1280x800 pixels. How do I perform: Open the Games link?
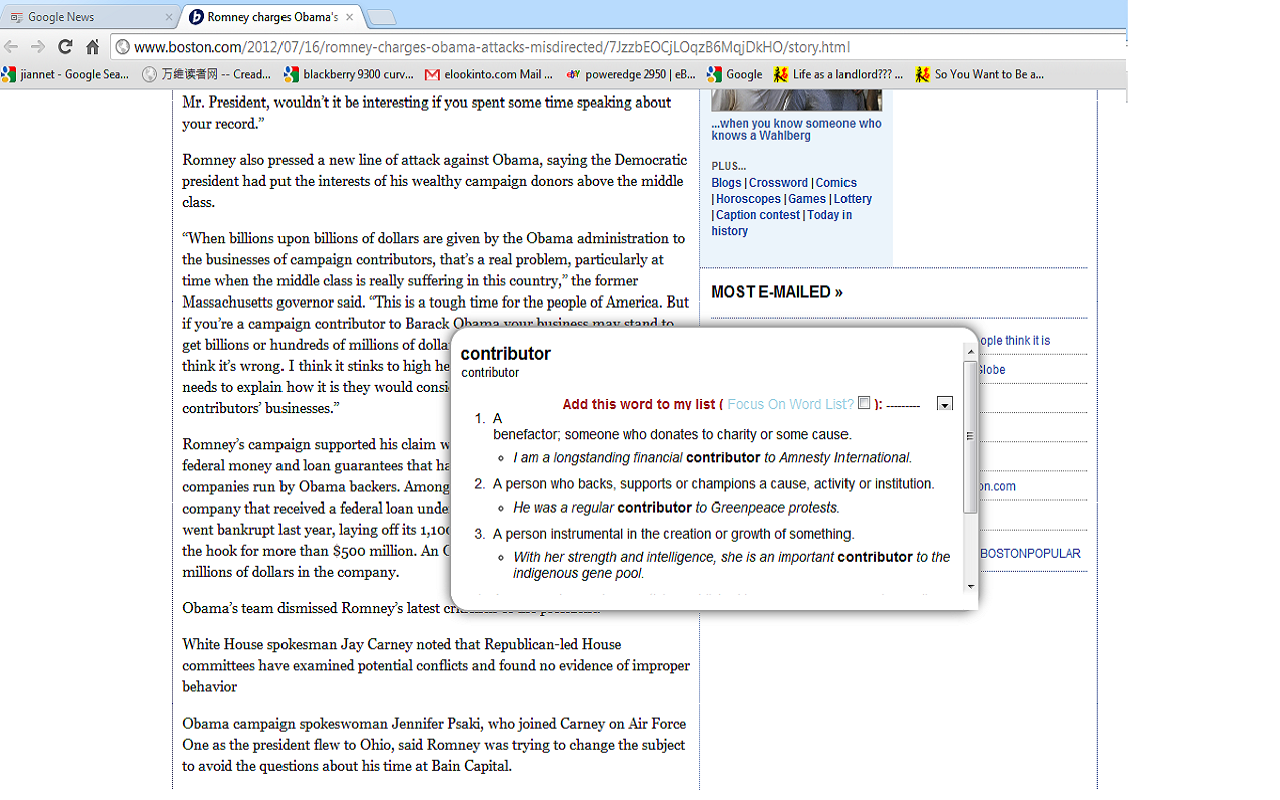pyautogui.click(x=807, y=199)
